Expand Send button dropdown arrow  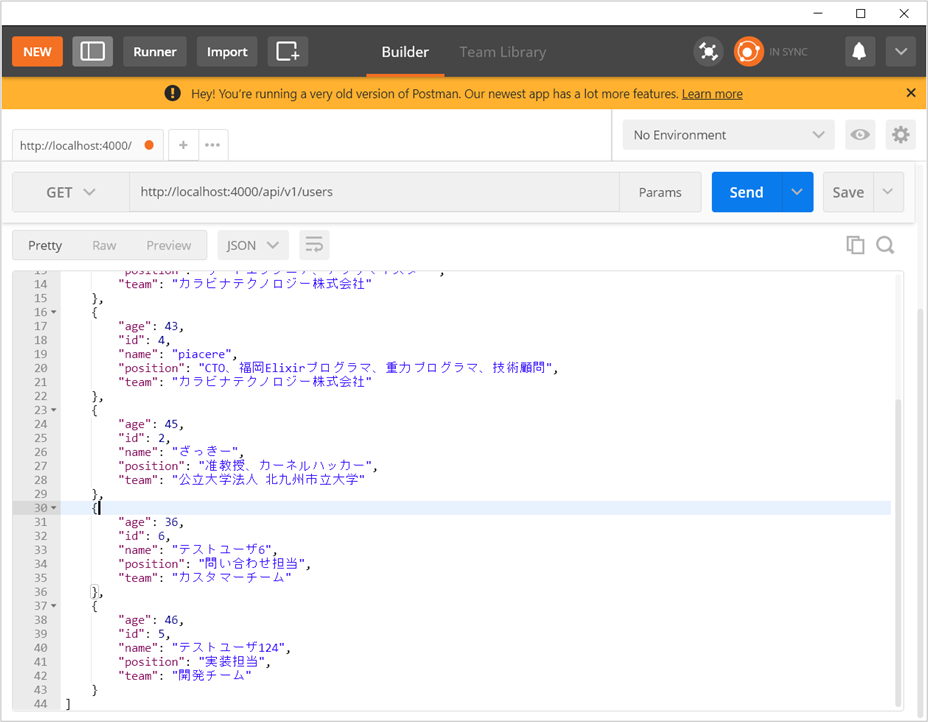pos(797,192)
